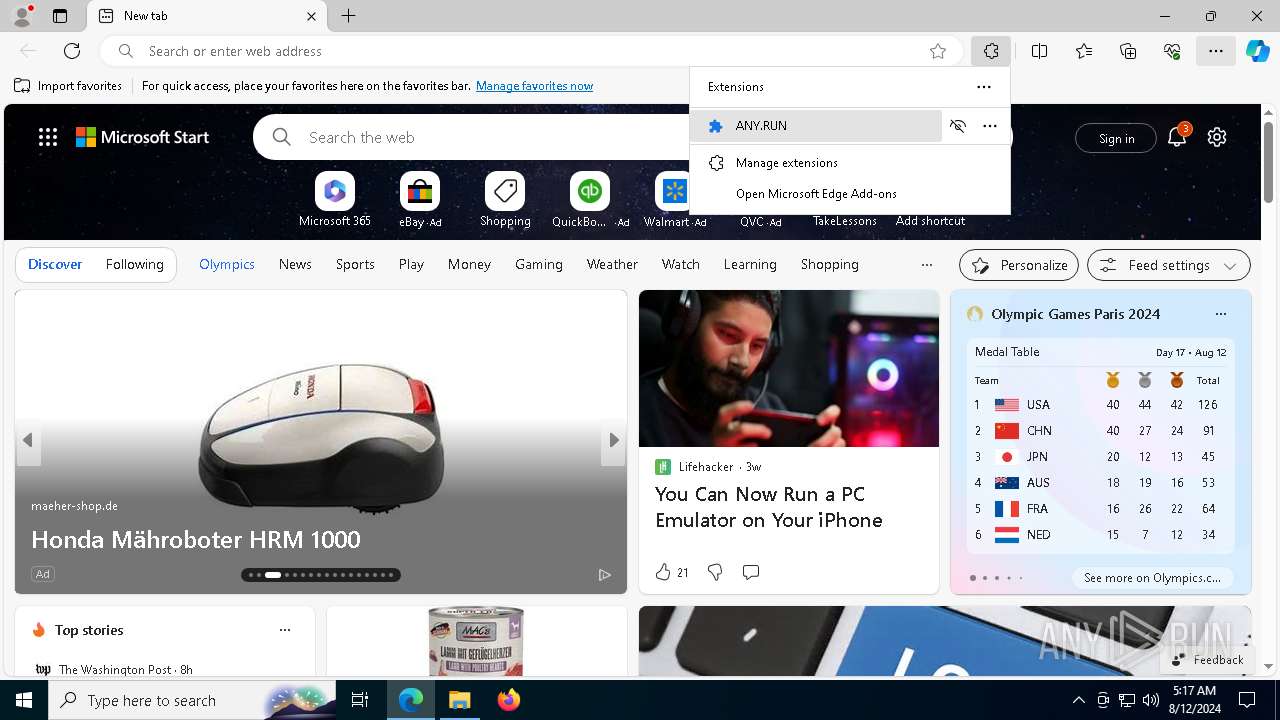Toggle split screen view icon

(1039, 51)
